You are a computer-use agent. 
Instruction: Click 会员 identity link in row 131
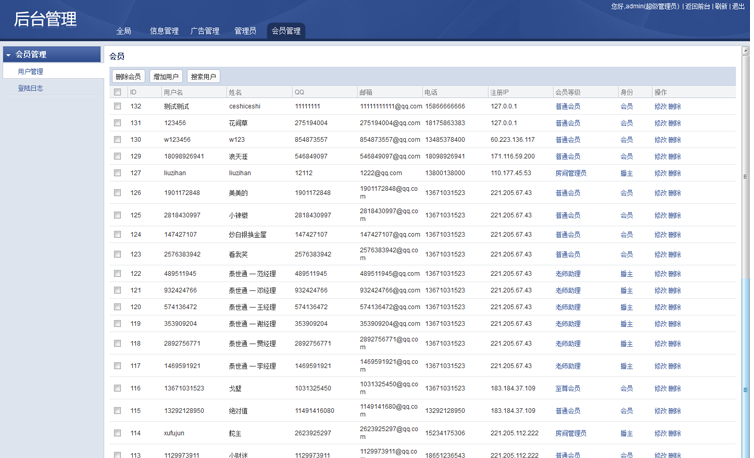(627, 123)
